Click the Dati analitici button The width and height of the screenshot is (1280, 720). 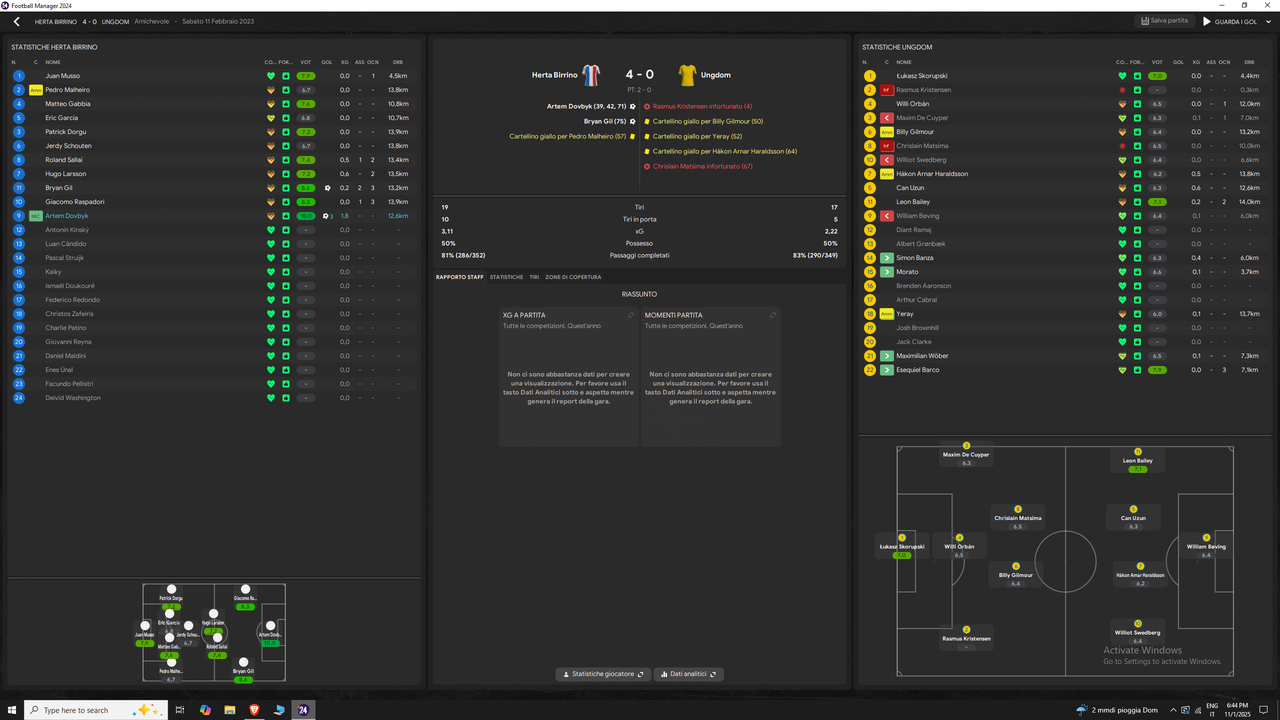pyautogui.click(x=689, y=674)
